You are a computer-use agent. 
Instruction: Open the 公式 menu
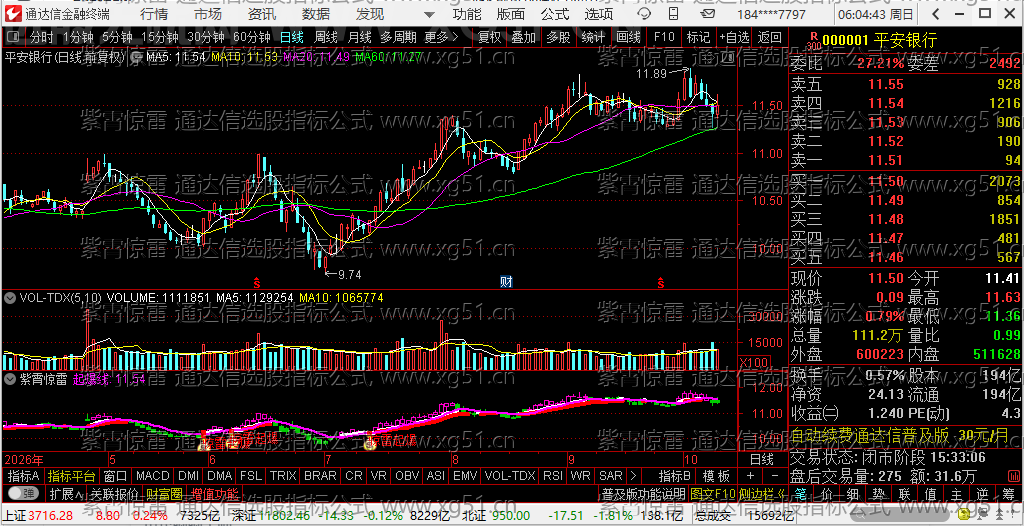[555, 14]
